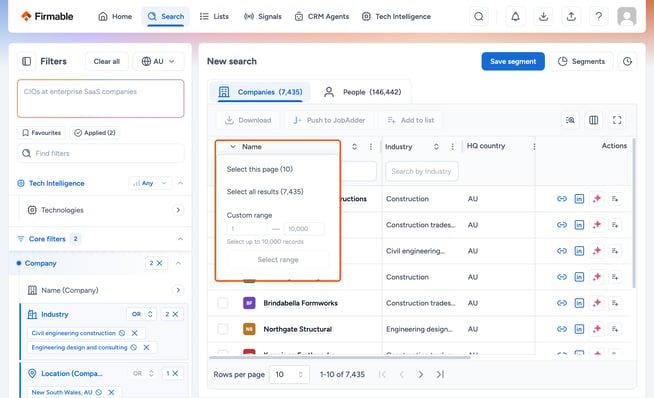654x398 pixels.
Task: Toggle Industry OR operator
Action: click(142, 314)
